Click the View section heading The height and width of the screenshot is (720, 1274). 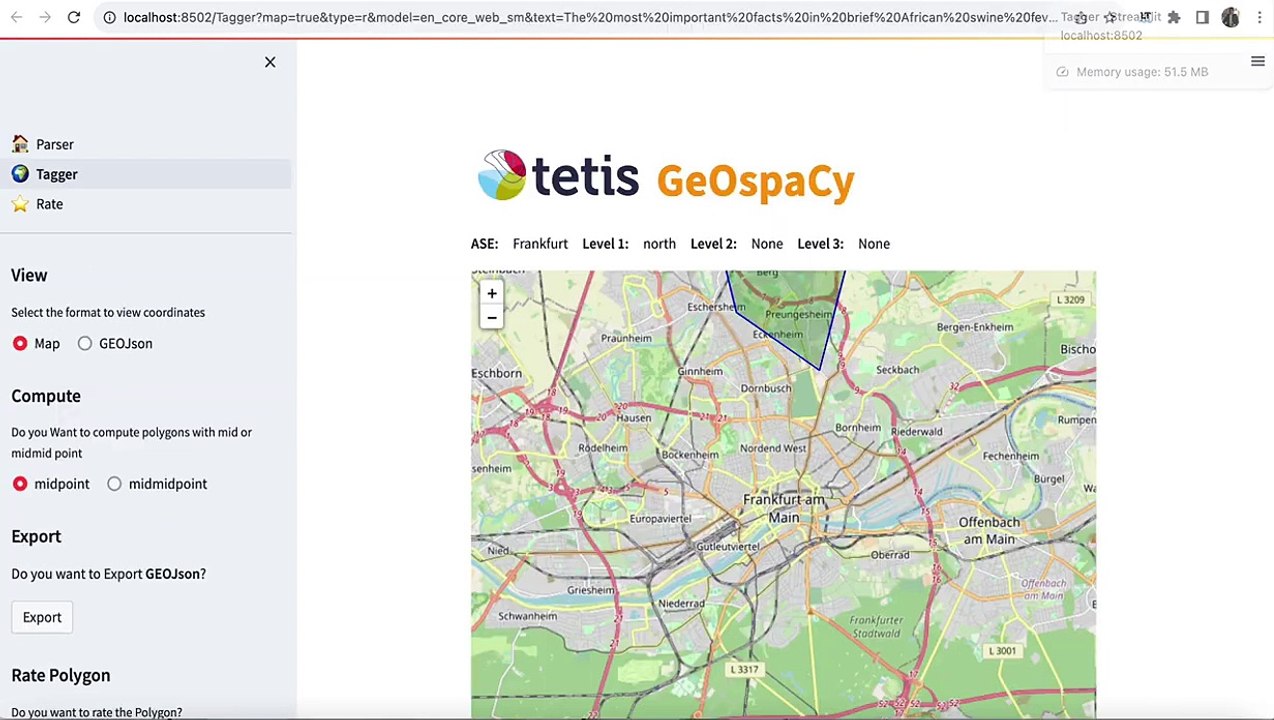coord(29,275)
